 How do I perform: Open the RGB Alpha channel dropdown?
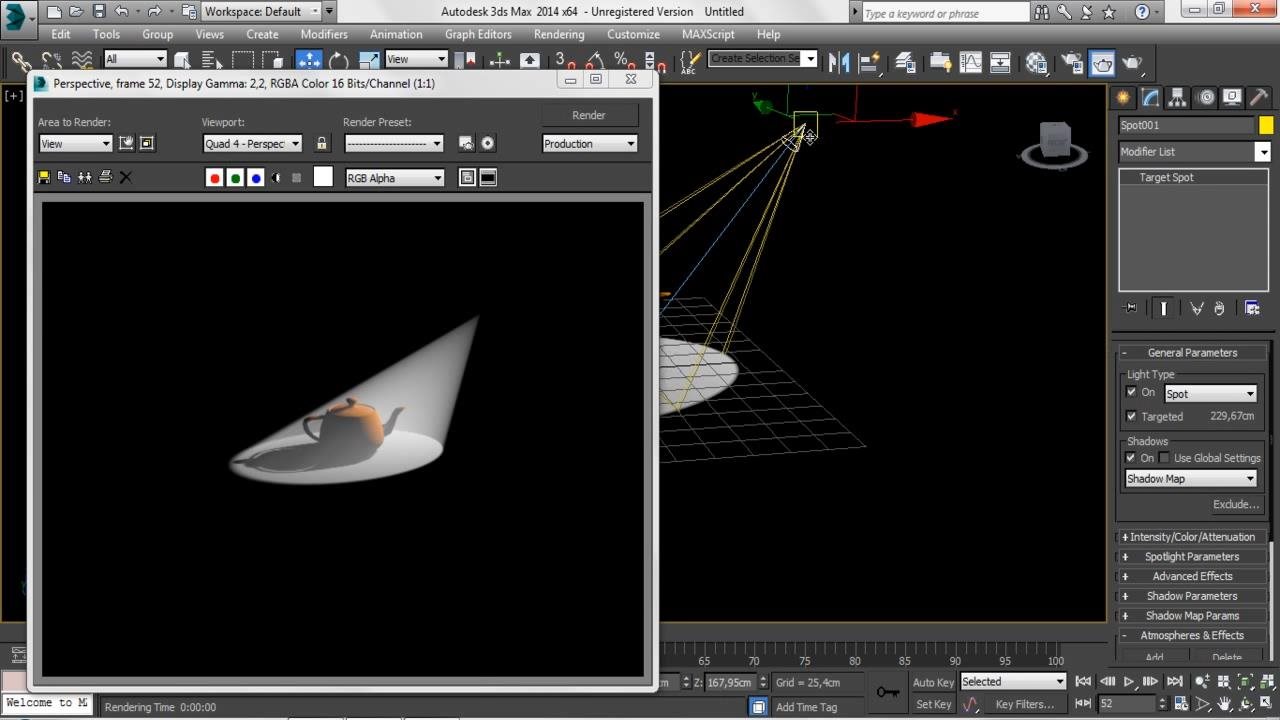395,178
